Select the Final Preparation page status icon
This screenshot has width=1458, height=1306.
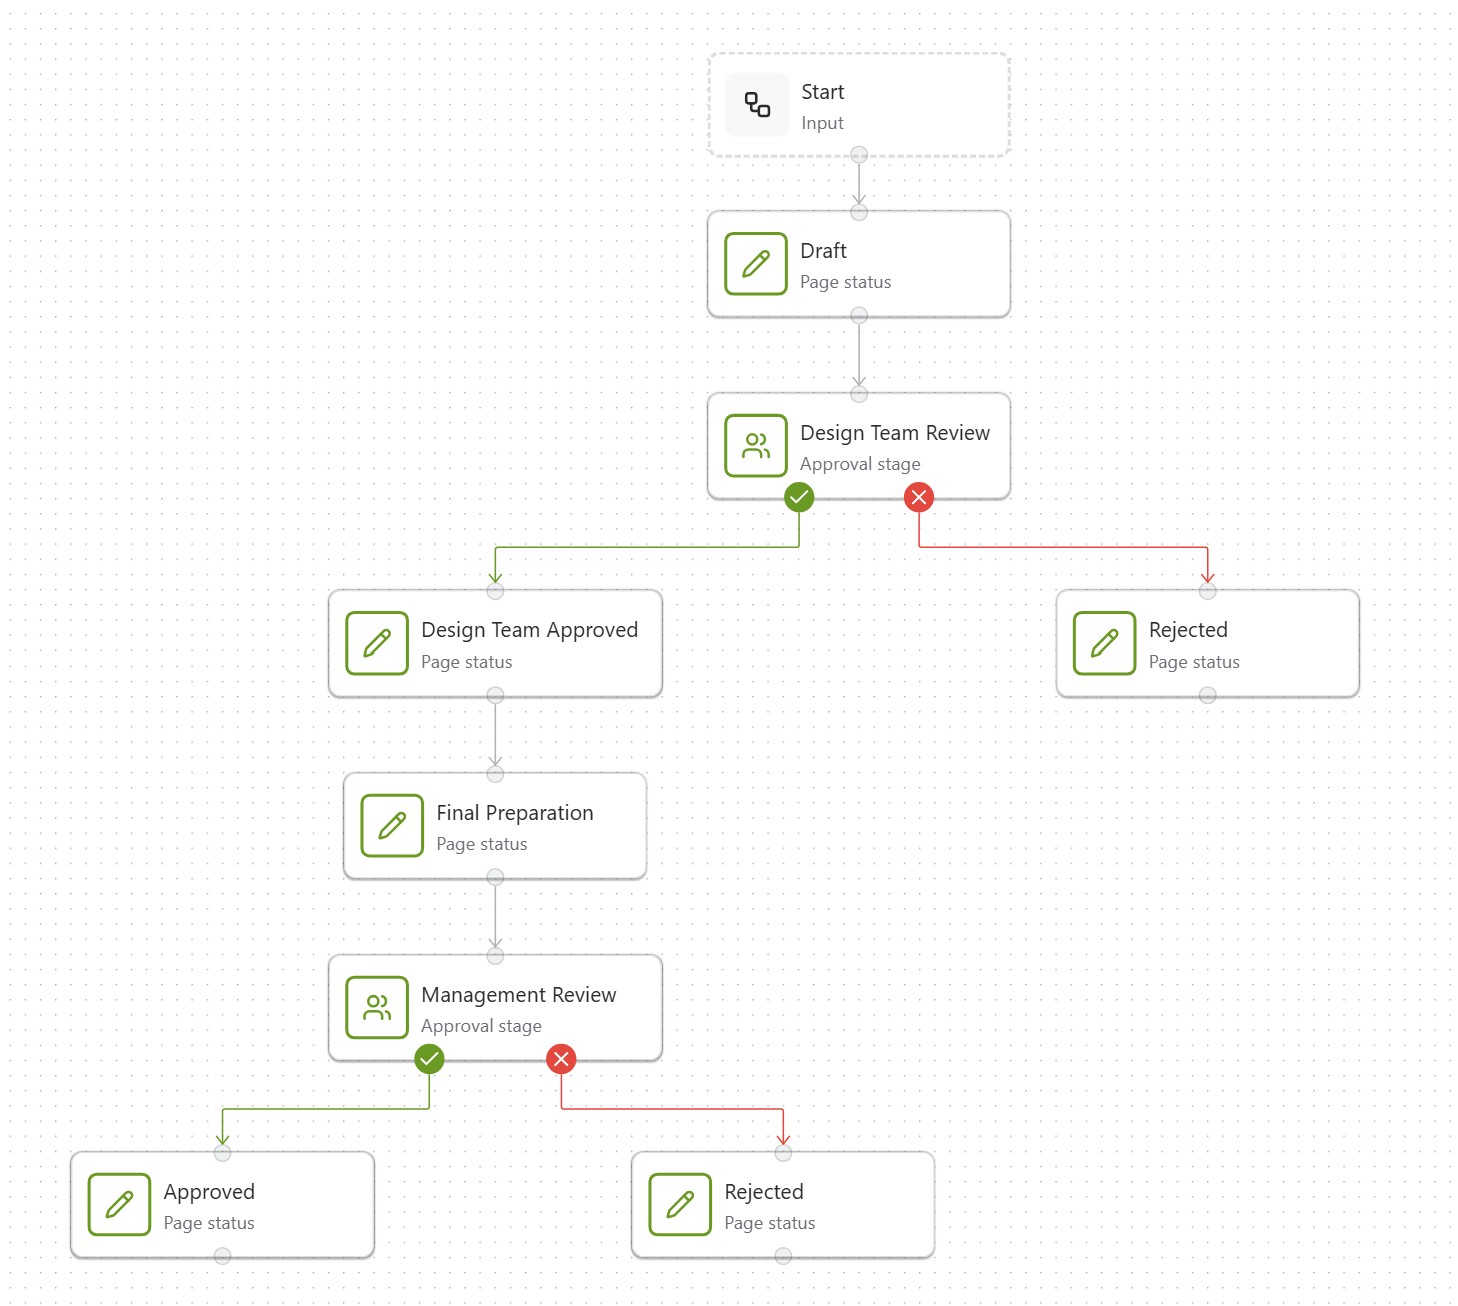tap(391, 826)
